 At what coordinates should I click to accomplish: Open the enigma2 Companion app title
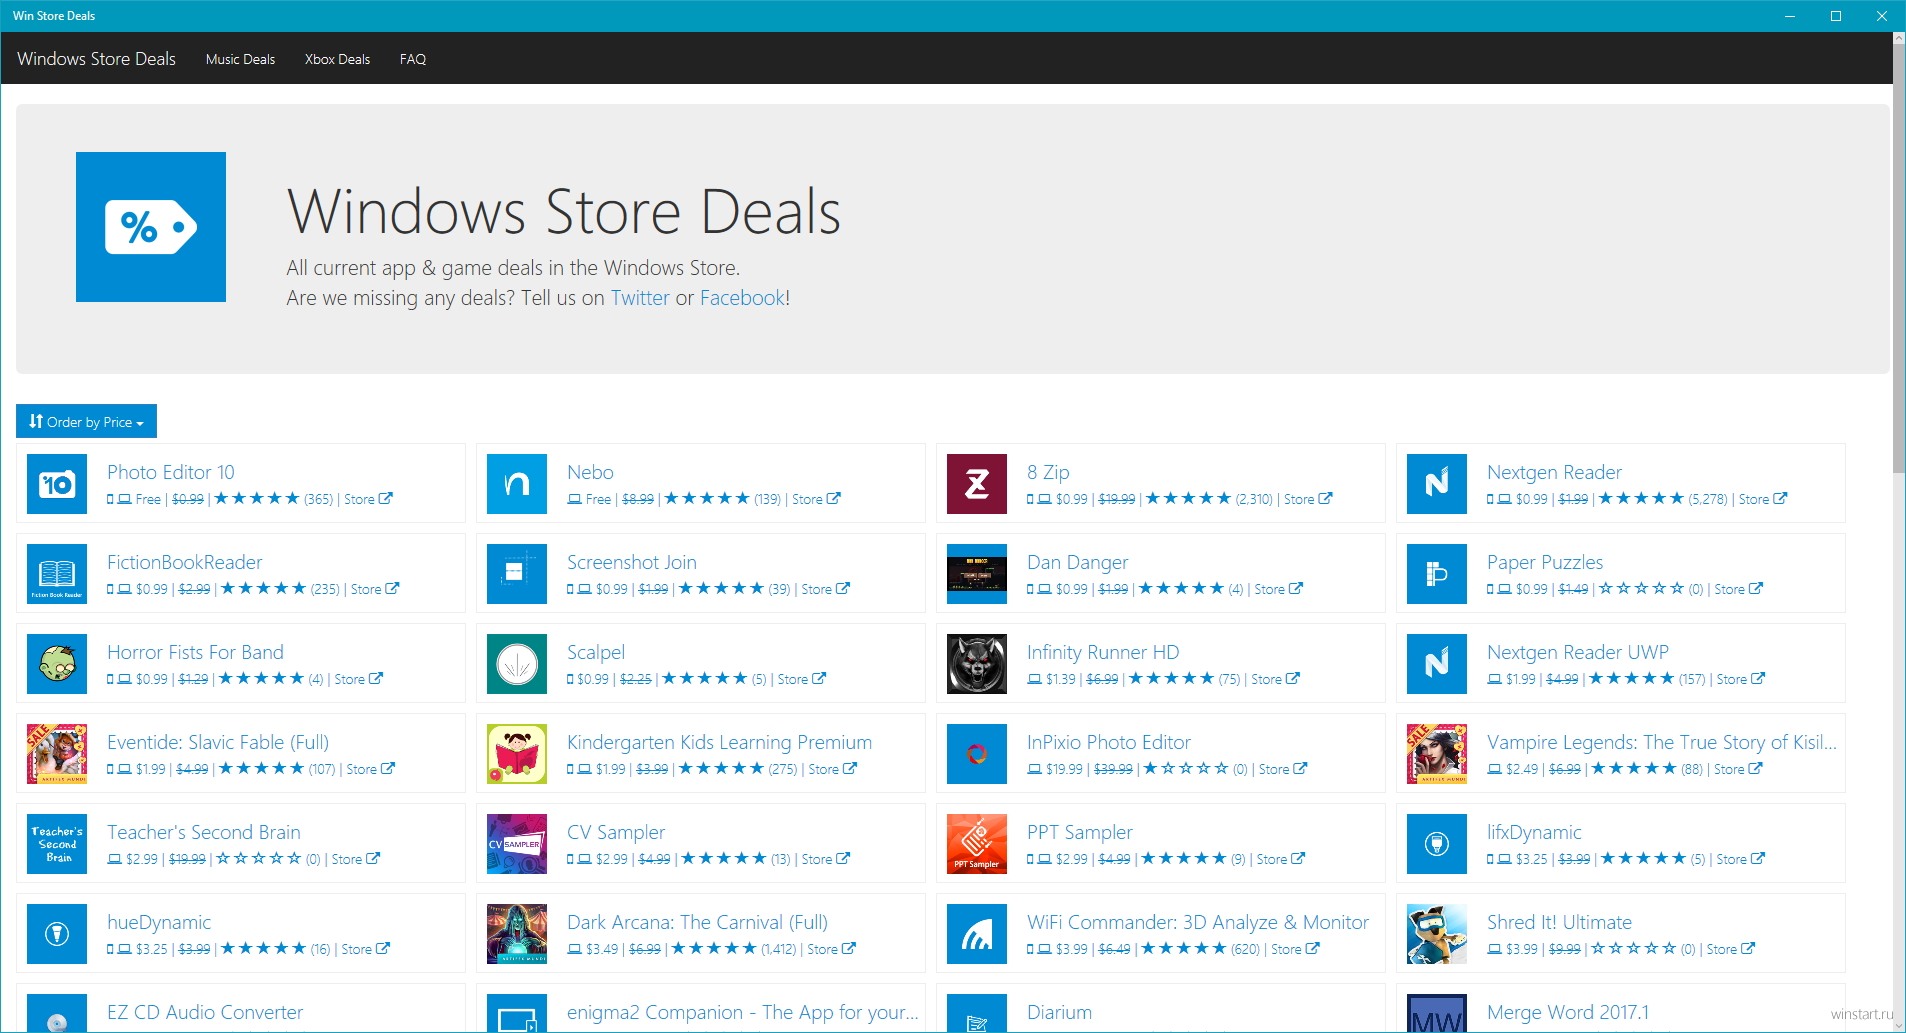tap(743, 1012)
